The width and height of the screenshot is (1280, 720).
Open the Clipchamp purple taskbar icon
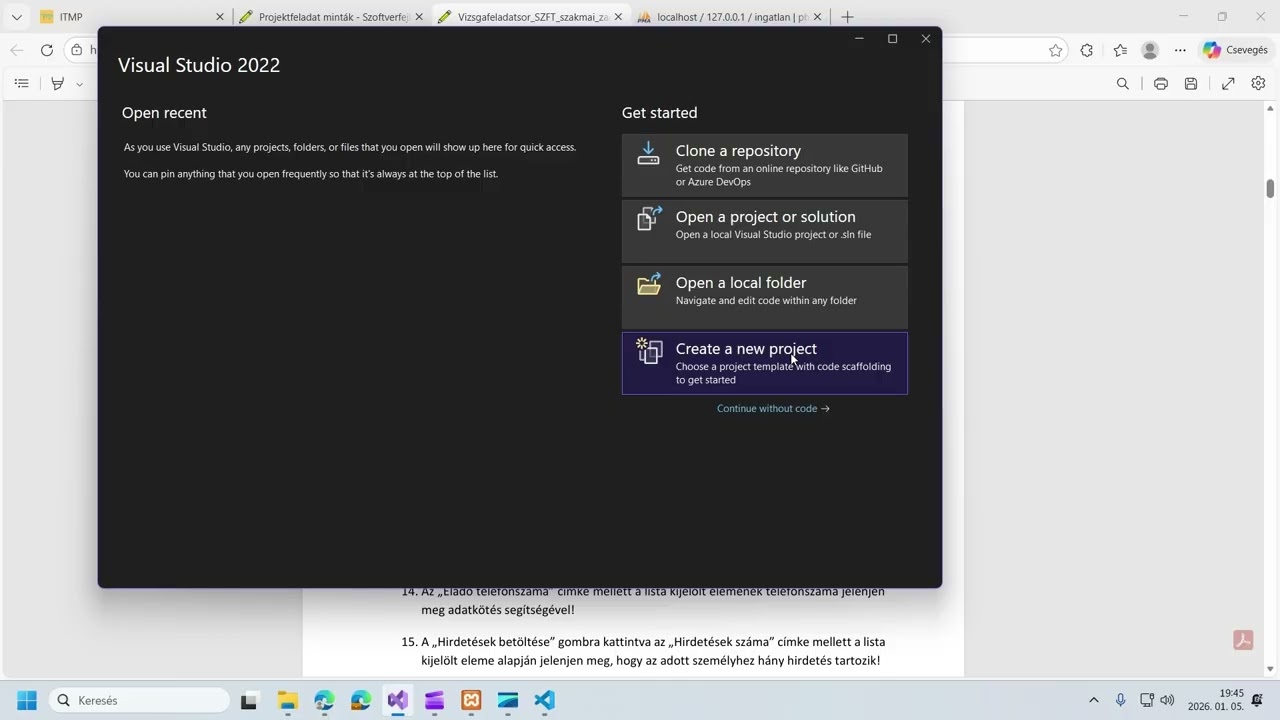tap(434, 700)
